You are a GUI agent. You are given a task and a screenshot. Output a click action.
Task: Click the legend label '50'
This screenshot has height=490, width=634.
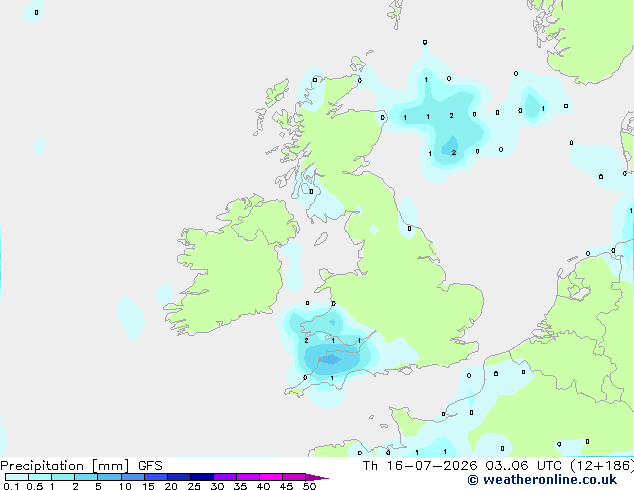pos(309,486)
